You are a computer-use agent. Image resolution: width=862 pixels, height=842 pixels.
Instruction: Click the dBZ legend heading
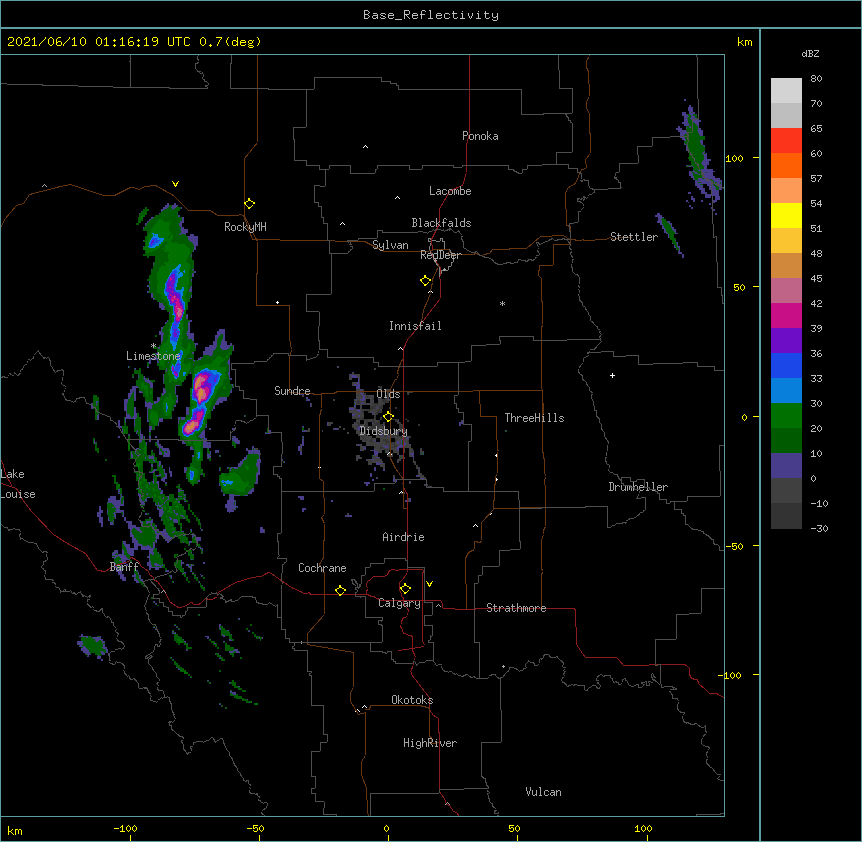pyautogui.click(x=810, y=54)
